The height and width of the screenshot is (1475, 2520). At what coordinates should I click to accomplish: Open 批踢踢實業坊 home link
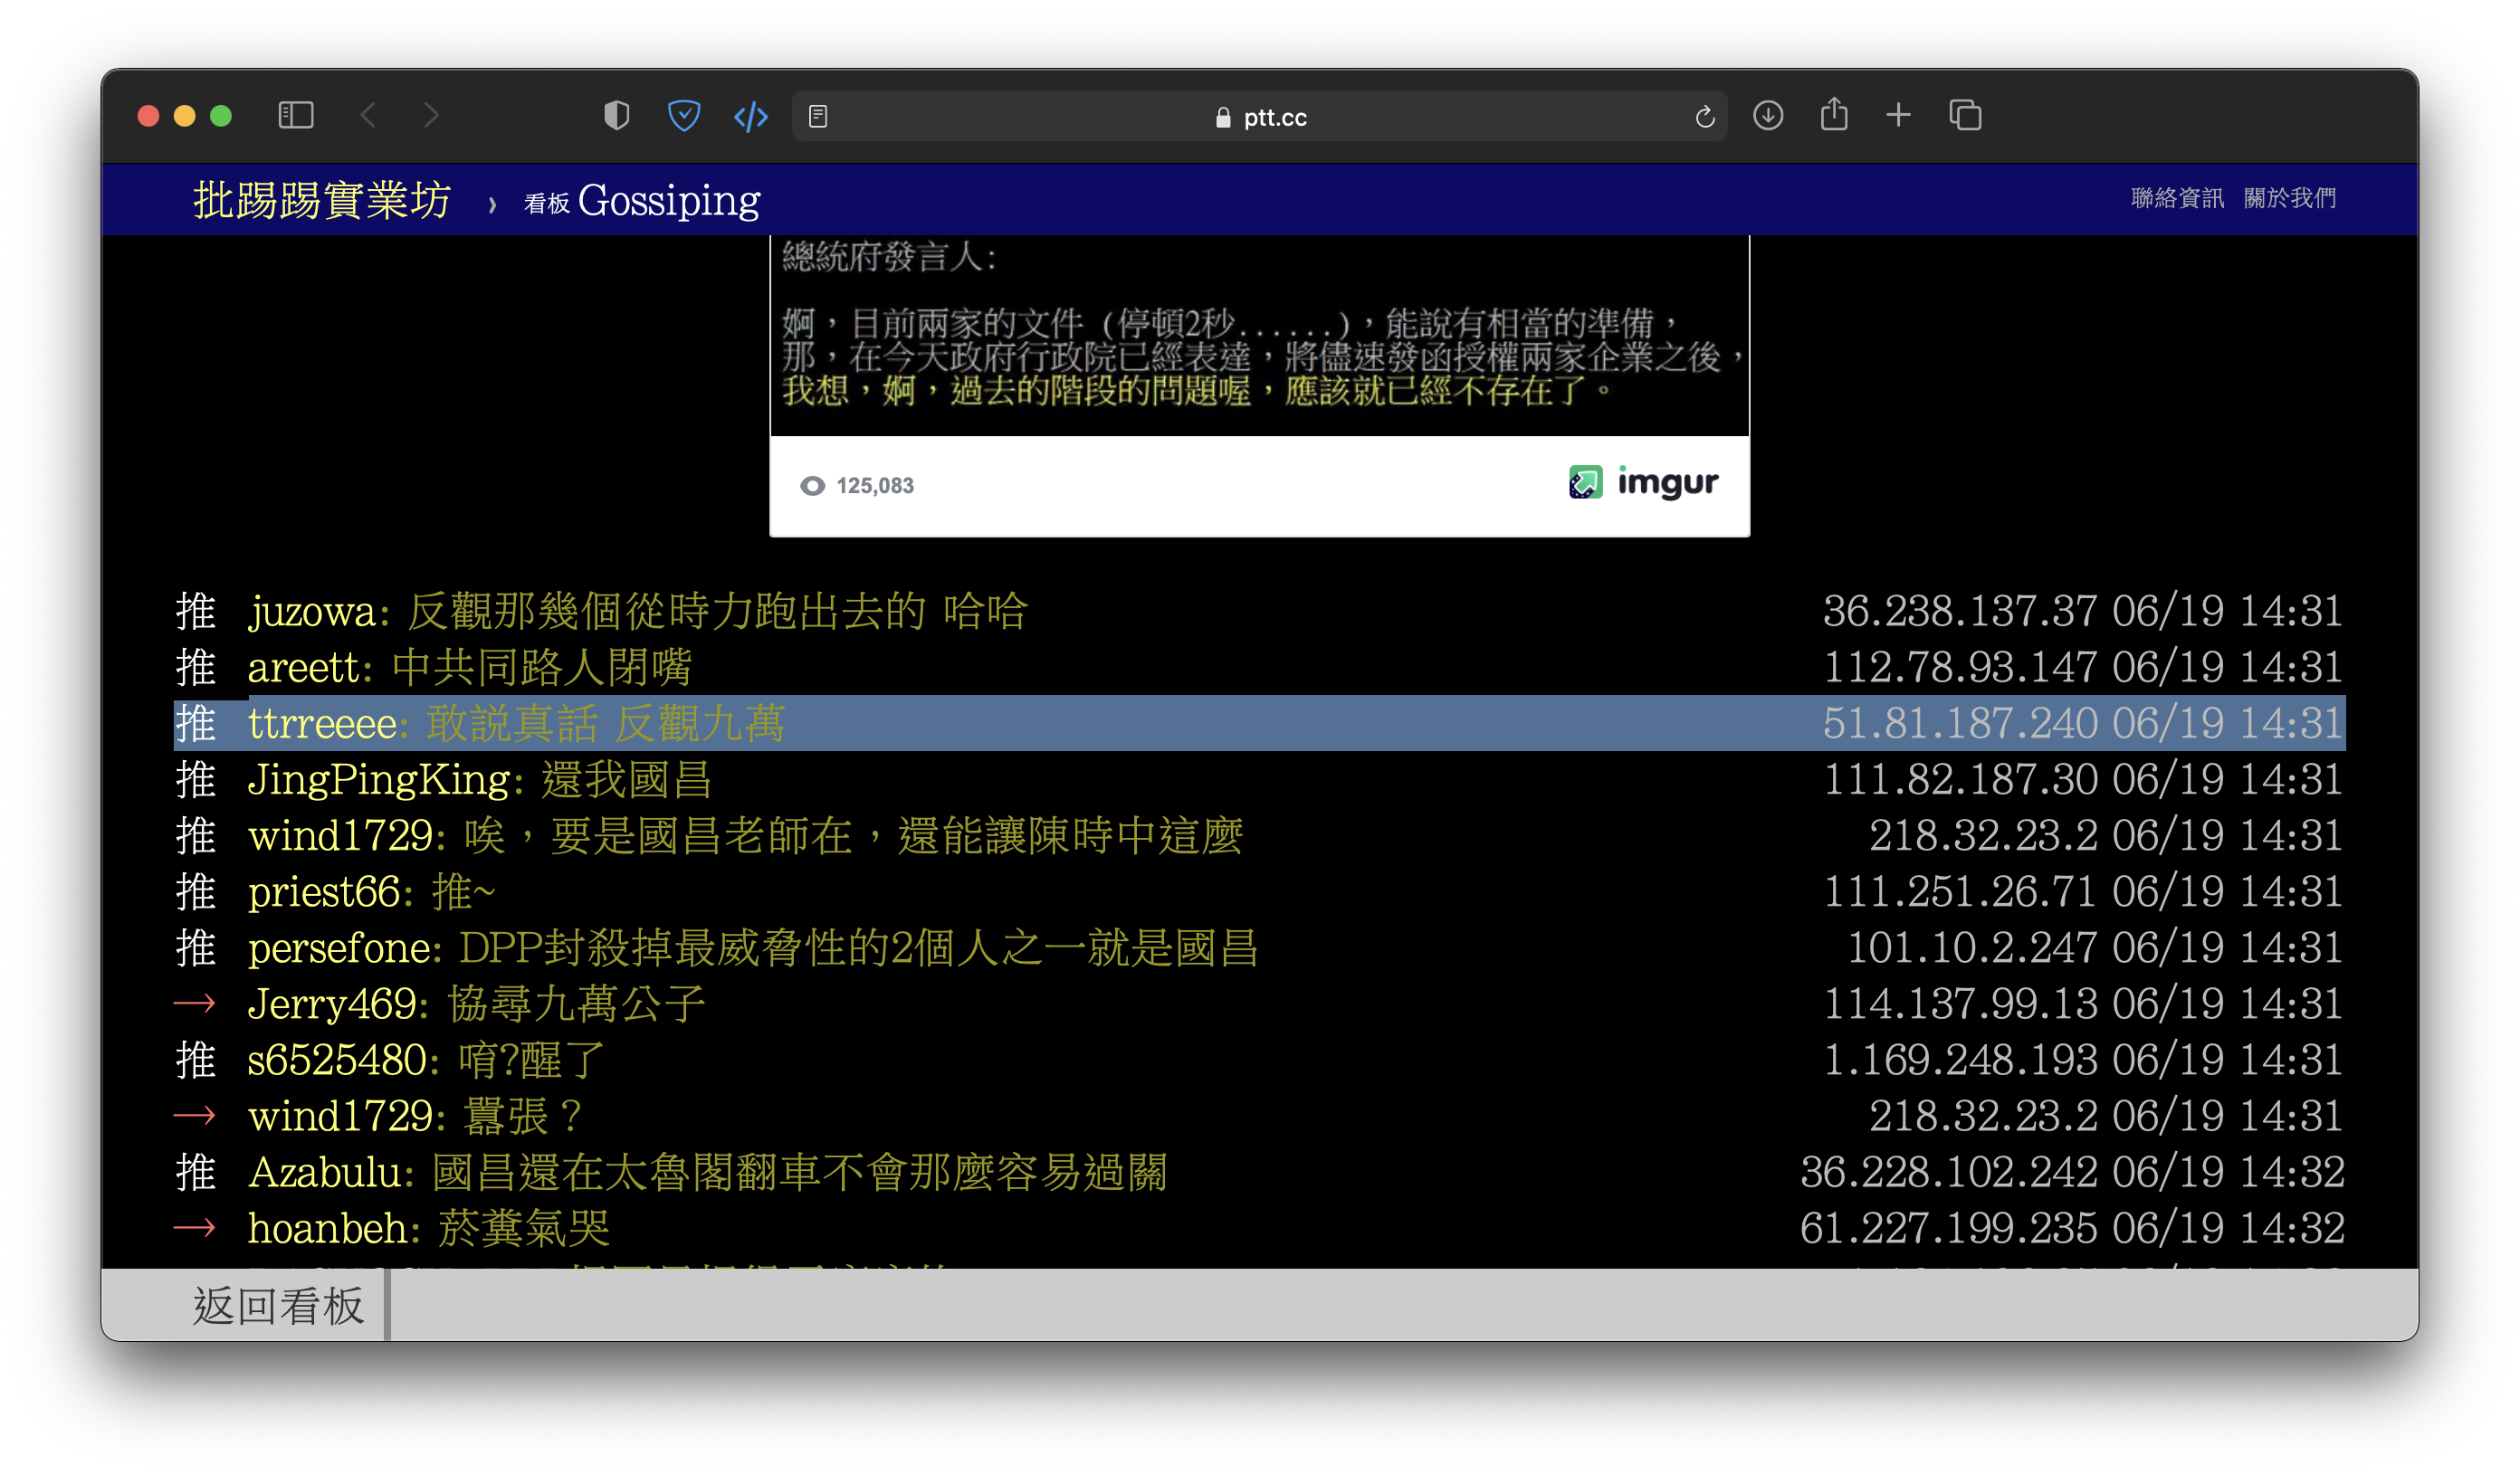pyautogui.click(x=322, y=200)
